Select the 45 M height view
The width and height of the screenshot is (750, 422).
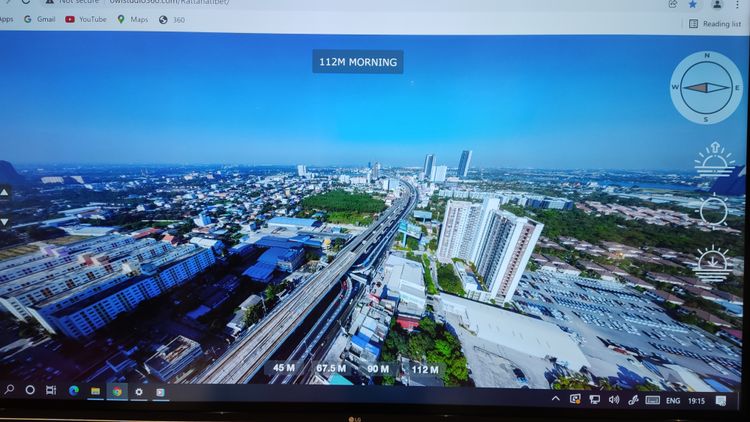(284, 367)
